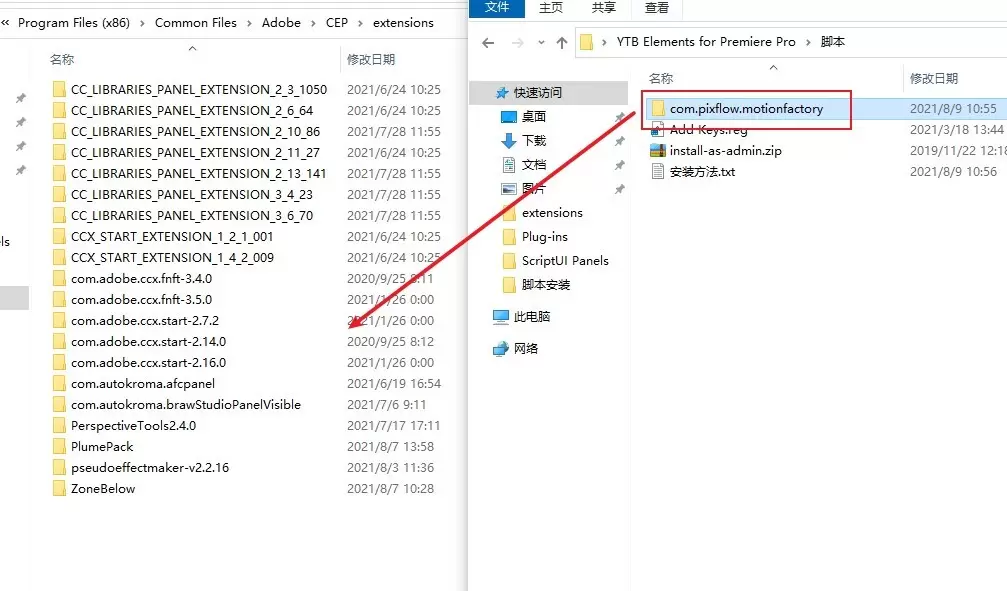Click folder icon of com.autokroma.afcpanel
Screen dimensions: 1007x591
click(x=59, y=384)
